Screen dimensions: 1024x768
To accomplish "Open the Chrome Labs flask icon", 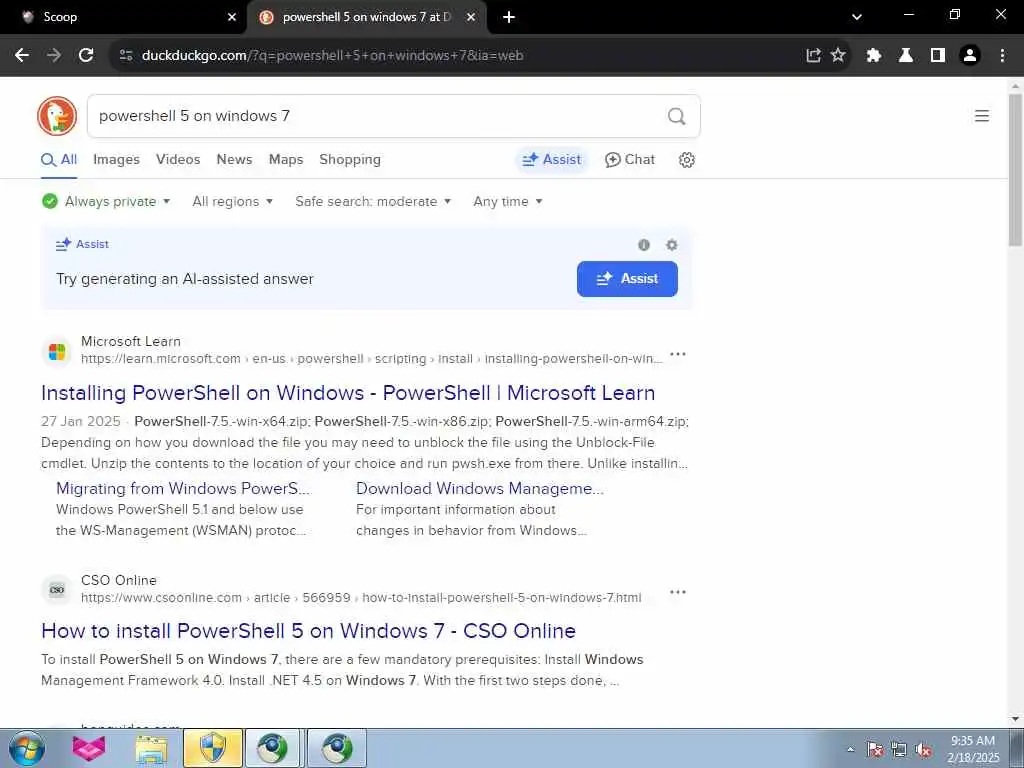I will pos(906,56).
